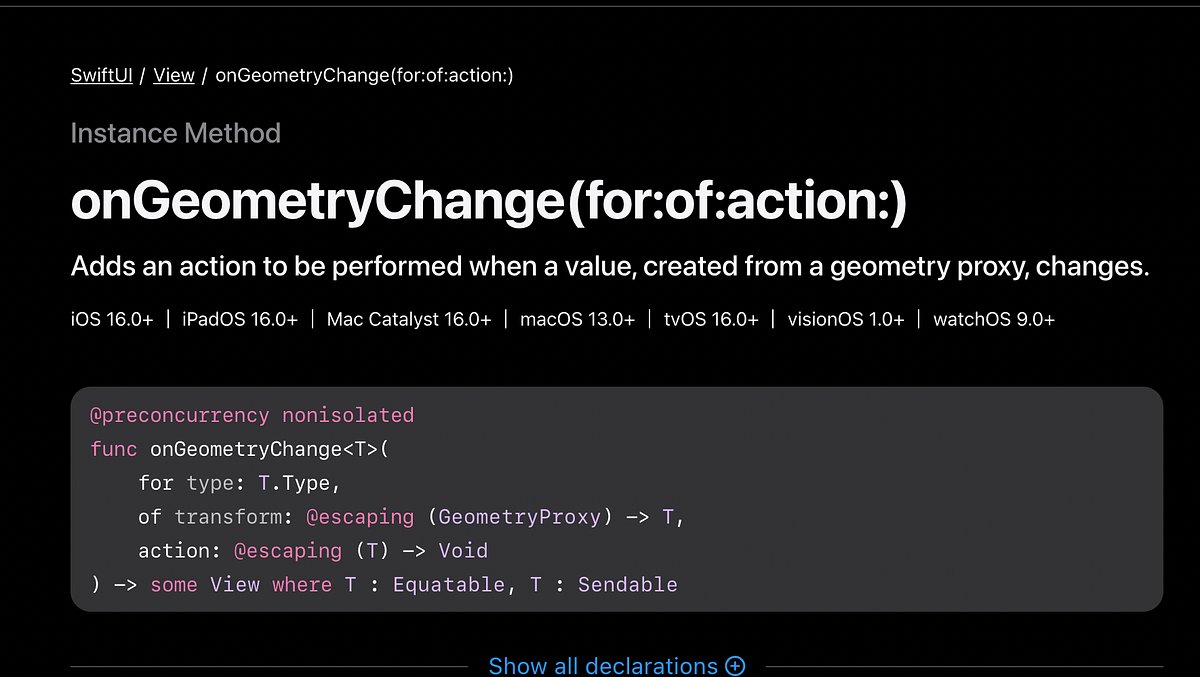Image resolution: width=1200 pixels, height=677 pixels.
Task: Select the iOS 16.0+ availability label
Action: (112, 319)
